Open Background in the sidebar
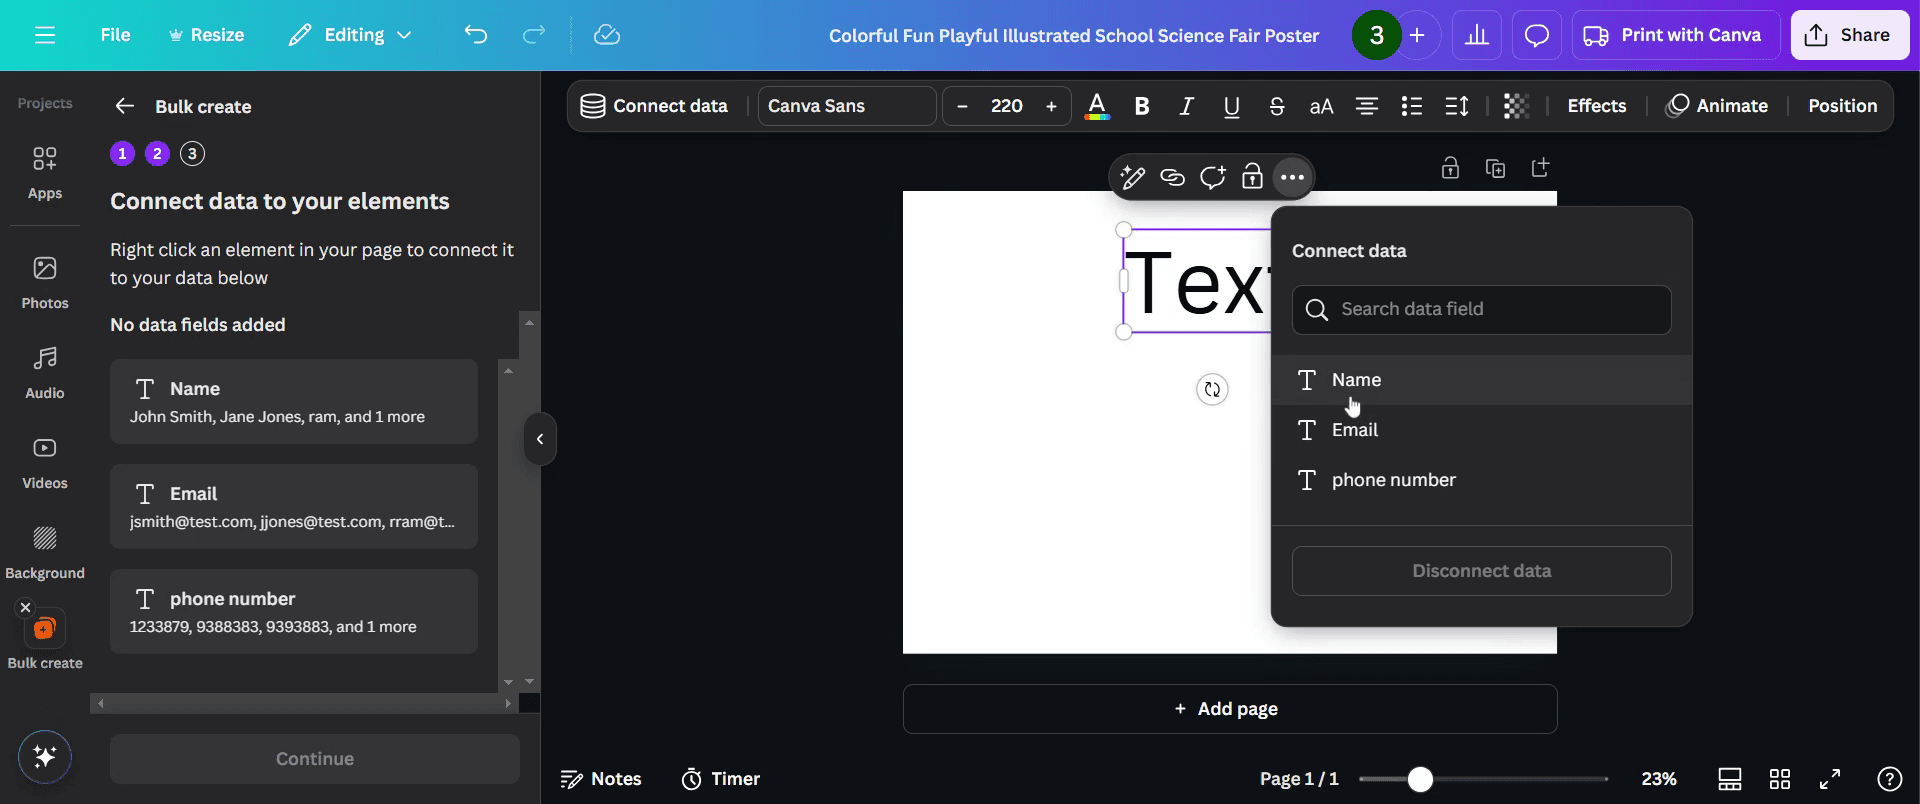 coord(45,552)
